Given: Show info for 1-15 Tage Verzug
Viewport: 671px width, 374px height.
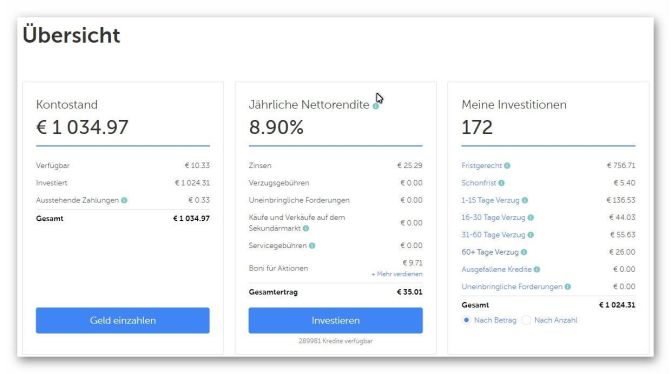Looking at the screenshot, I should coord(525,200).
